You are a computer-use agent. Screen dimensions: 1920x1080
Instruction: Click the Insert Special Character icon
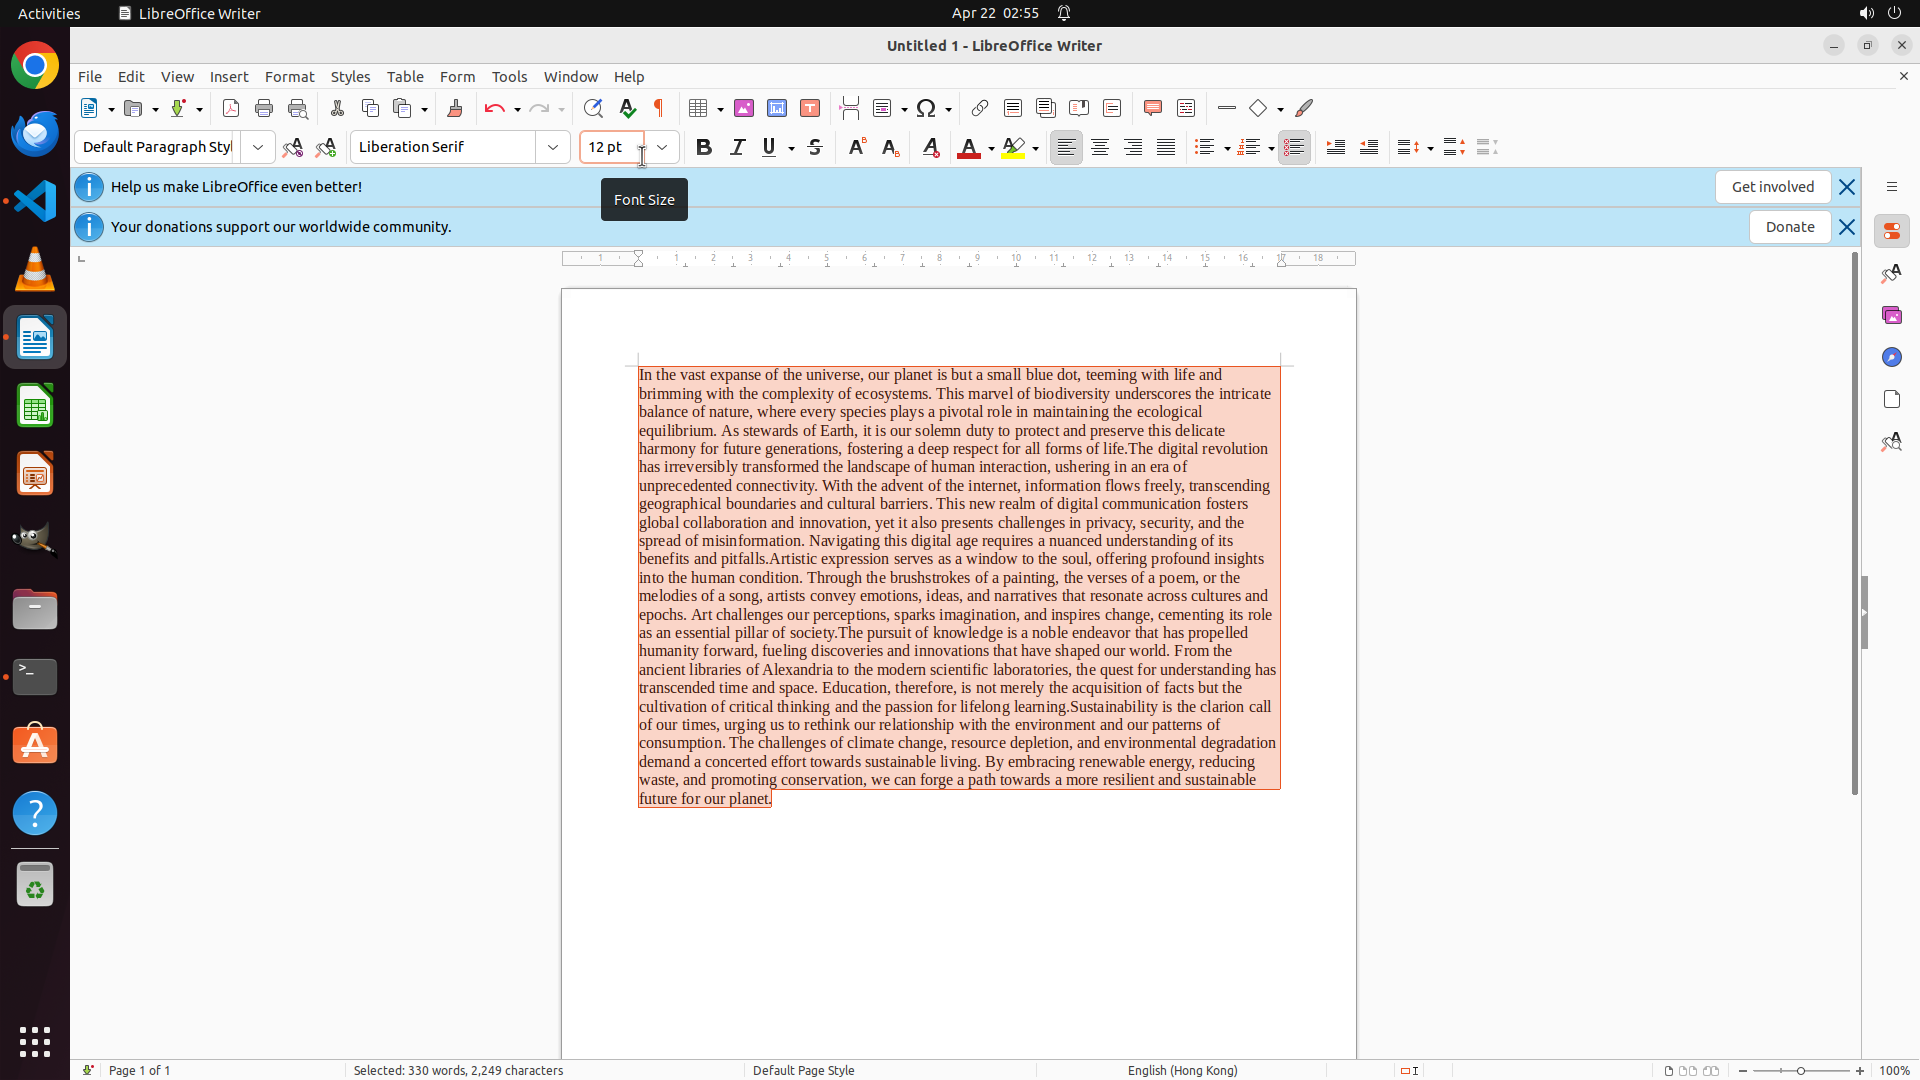pos(926,108)
